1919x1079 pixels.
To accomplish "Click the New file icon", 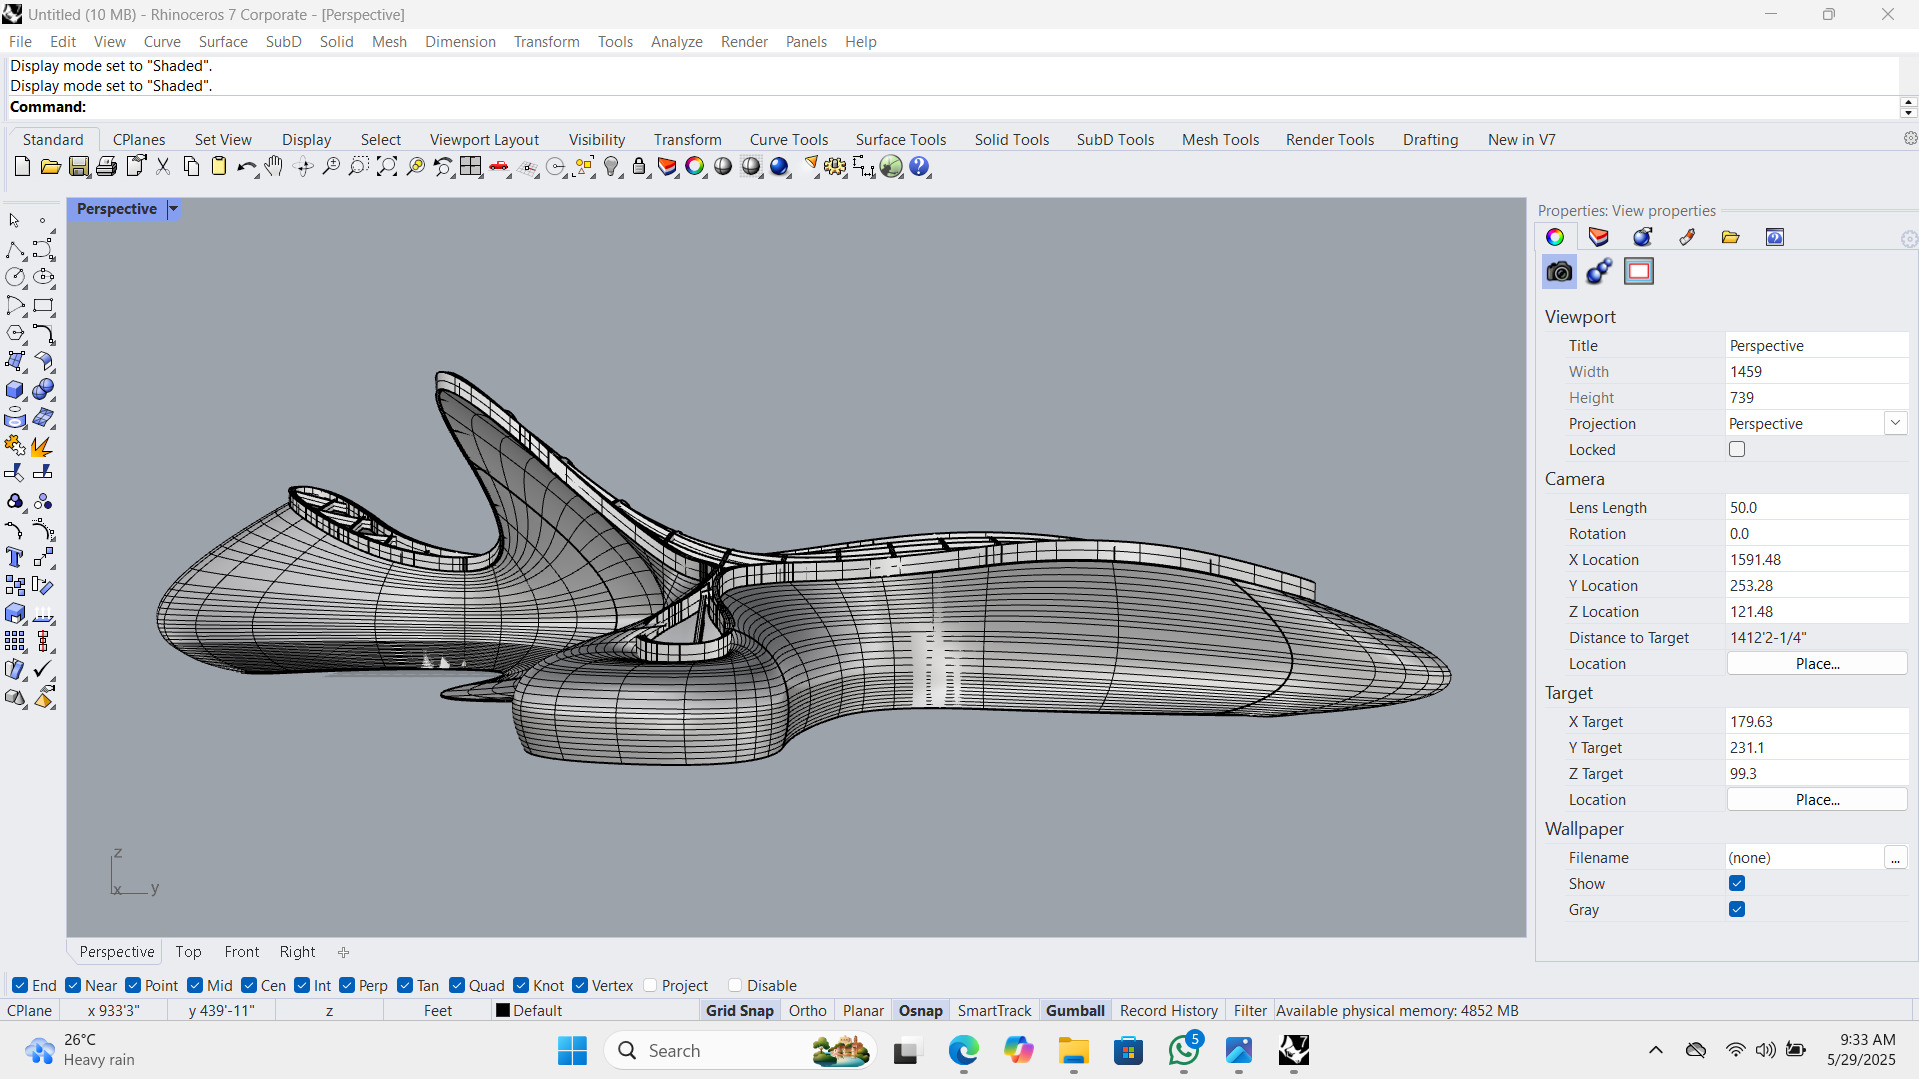I will pos(22,167).
